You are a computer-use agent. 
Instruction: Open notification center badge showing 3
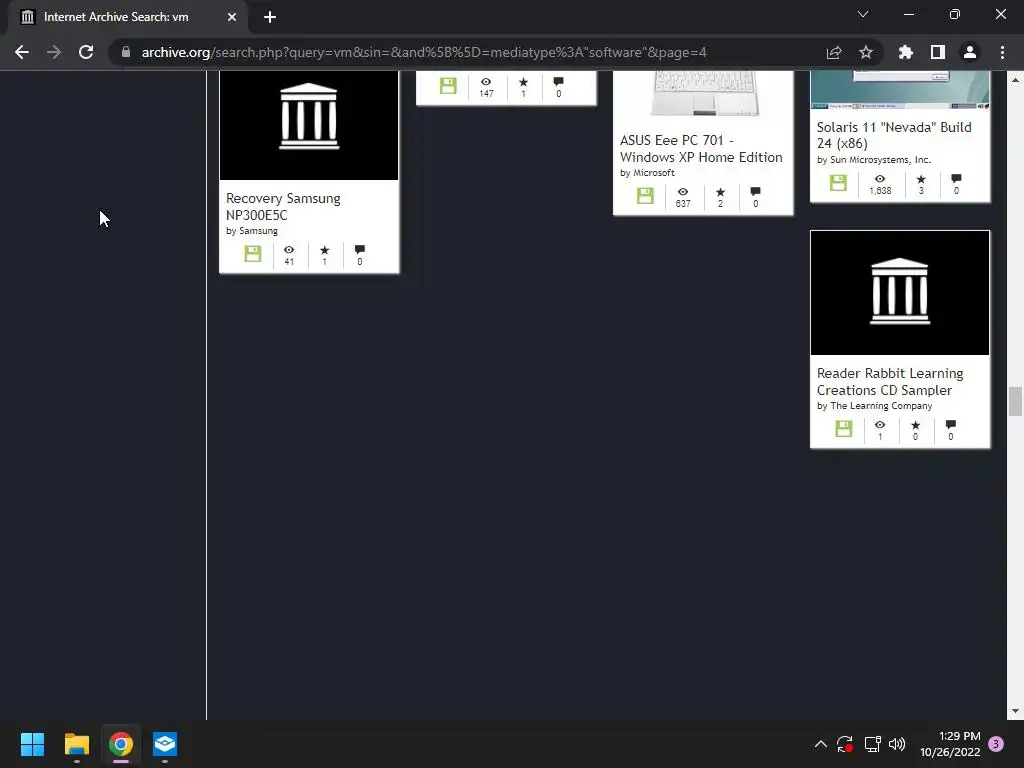click(996, 744)
